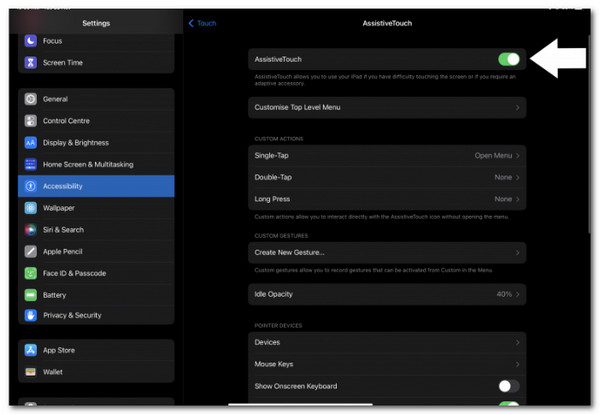Tap the Apple Pencil icon

pyautogui.click(x=31, y=252)
